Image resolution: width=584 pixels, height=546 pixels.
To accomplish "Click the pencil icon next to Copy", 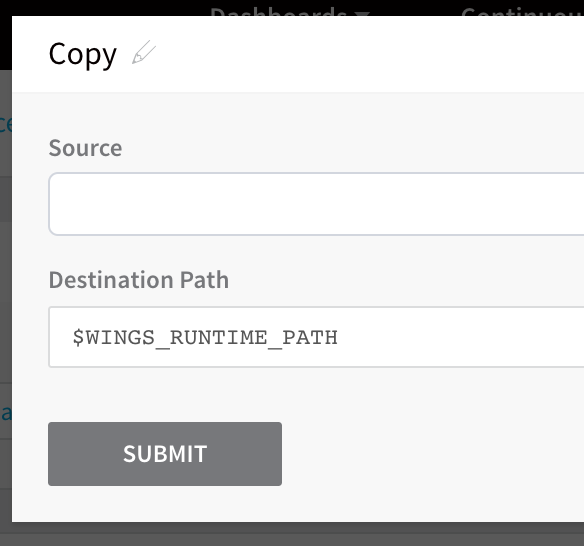I will click(144, 52).
